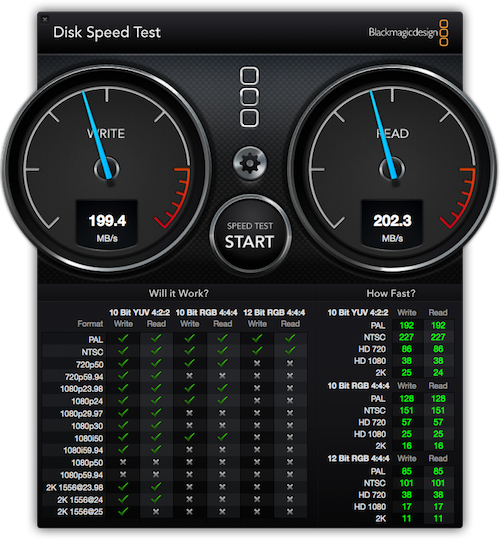500x540 pixels.
Task: Click 10 Bit RGB write cross for 720p59.94
Action: click(x=189, y=376)
